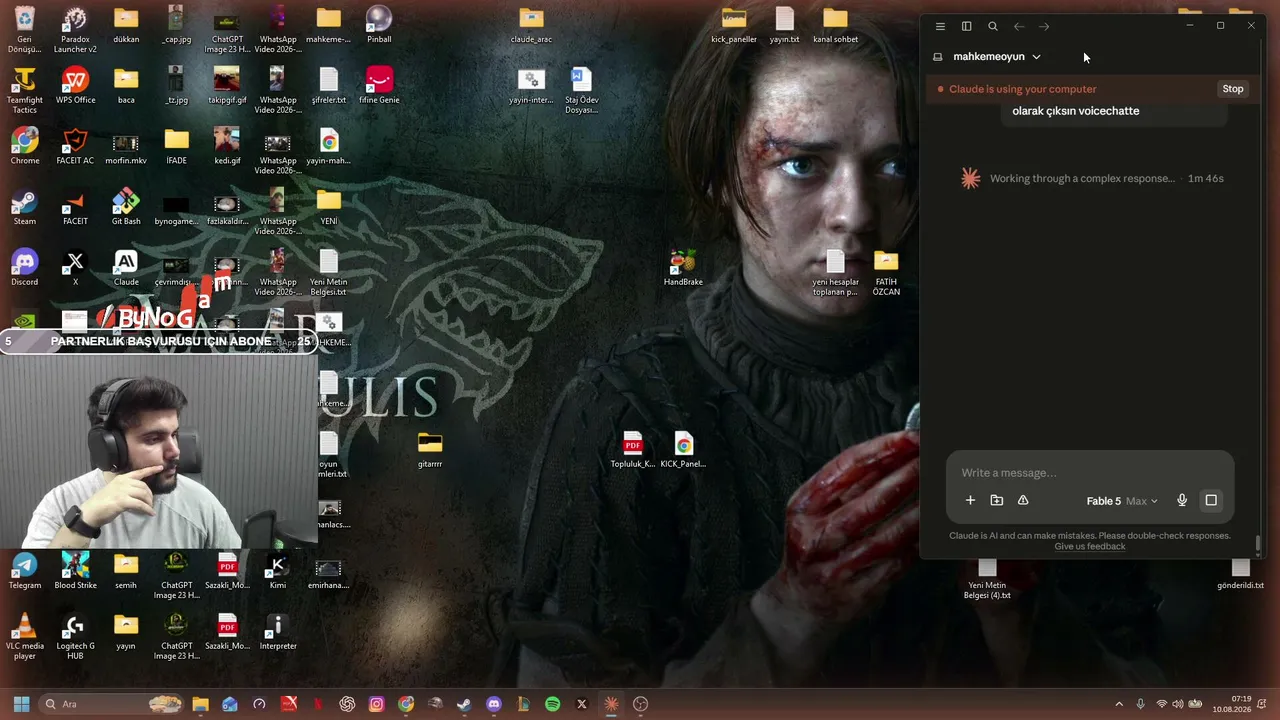This screenshot has width=1280, height=720.
Task: Select the VLC media player desktop icon
Action: (x=25, y=637)
